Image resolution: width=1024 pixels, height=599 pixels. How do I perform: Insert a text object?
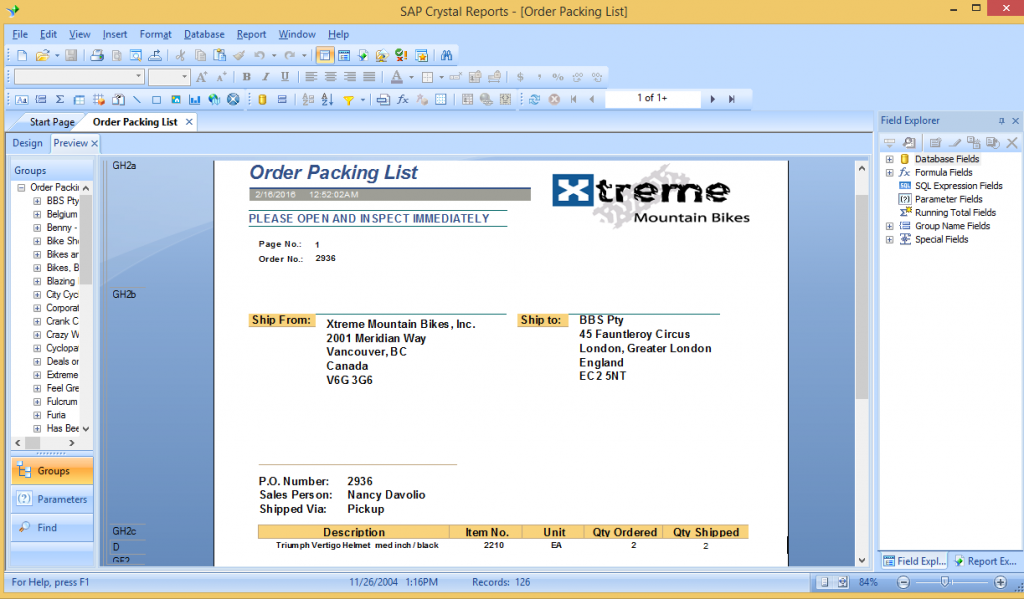pyautogui.click(x=22, y=99)
